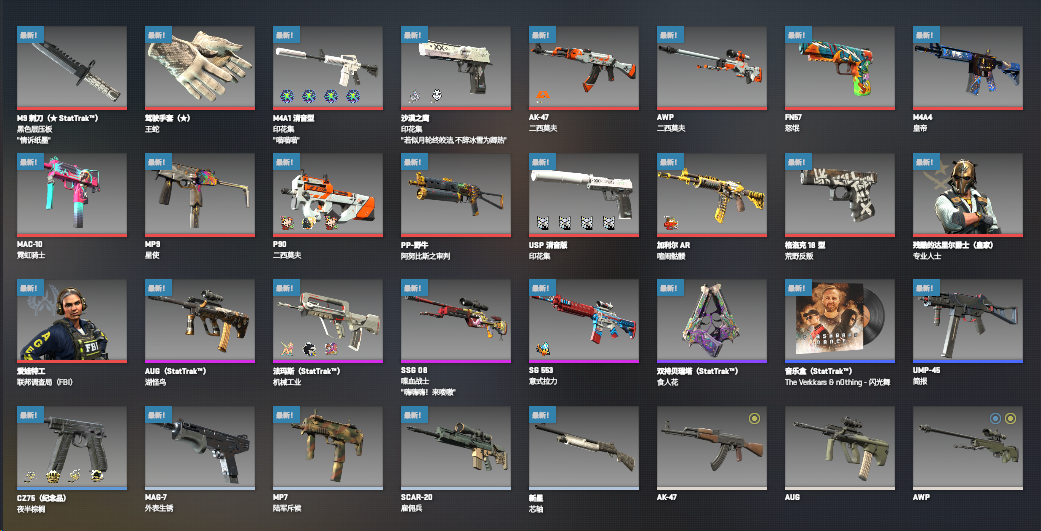Open the FBI agent character item
1041x531 pixels.
(x=72, y=321)
